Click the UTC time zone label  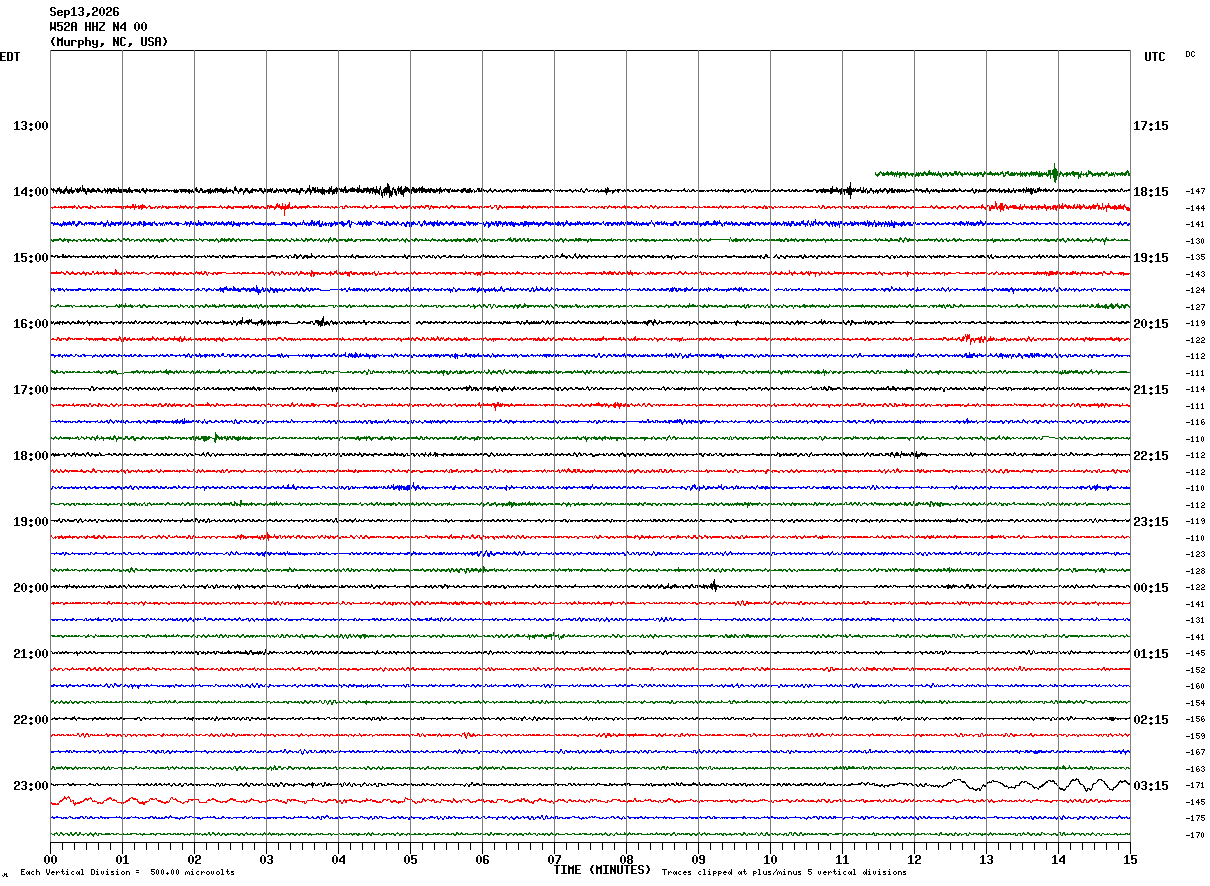click(1155, 57)
